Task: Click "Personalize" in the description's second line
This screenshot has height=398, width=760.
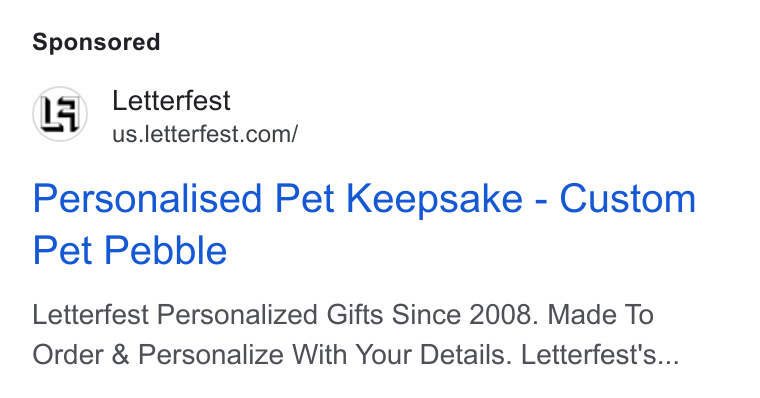Action: point(211,355)
